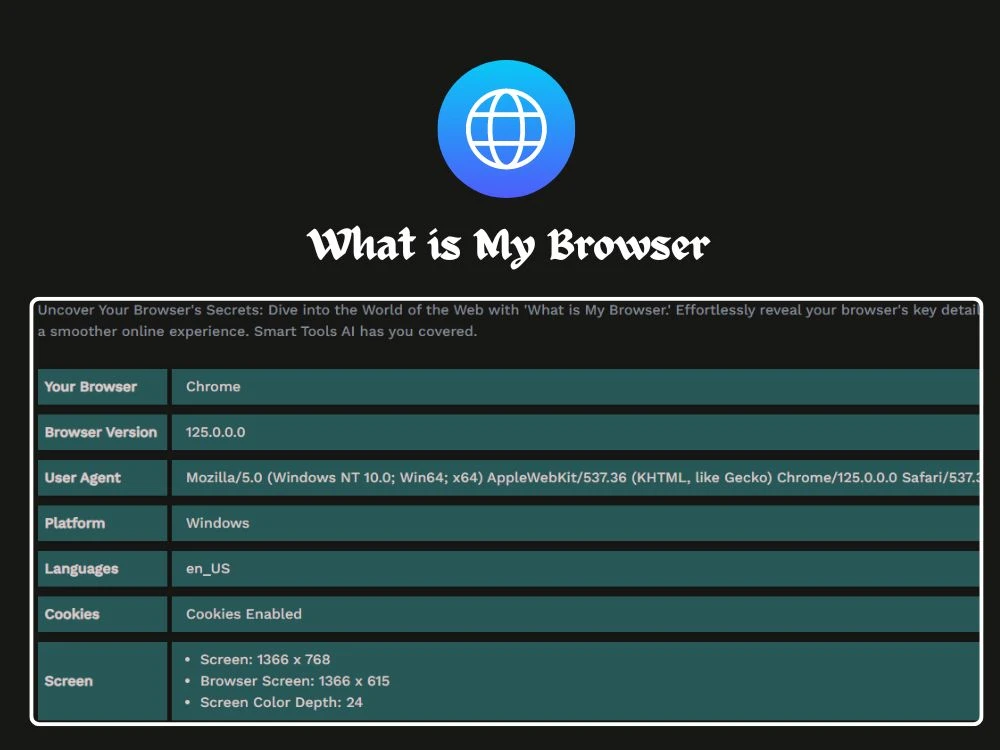
Task: Select the What is My Browser title
Action: point(508,243)
